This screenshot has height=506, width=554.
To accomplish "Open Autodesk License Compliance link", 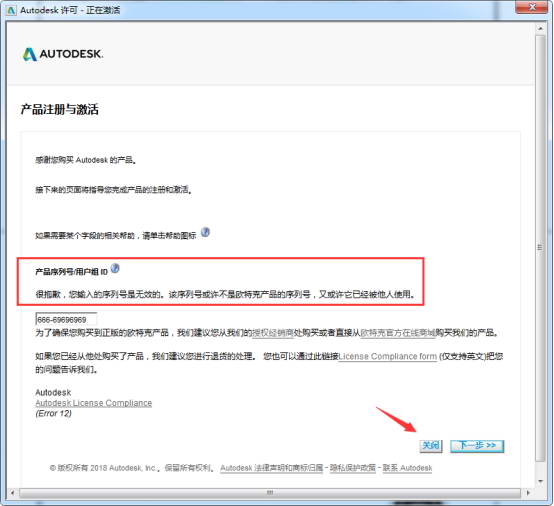I will click(x=94, y=403).
